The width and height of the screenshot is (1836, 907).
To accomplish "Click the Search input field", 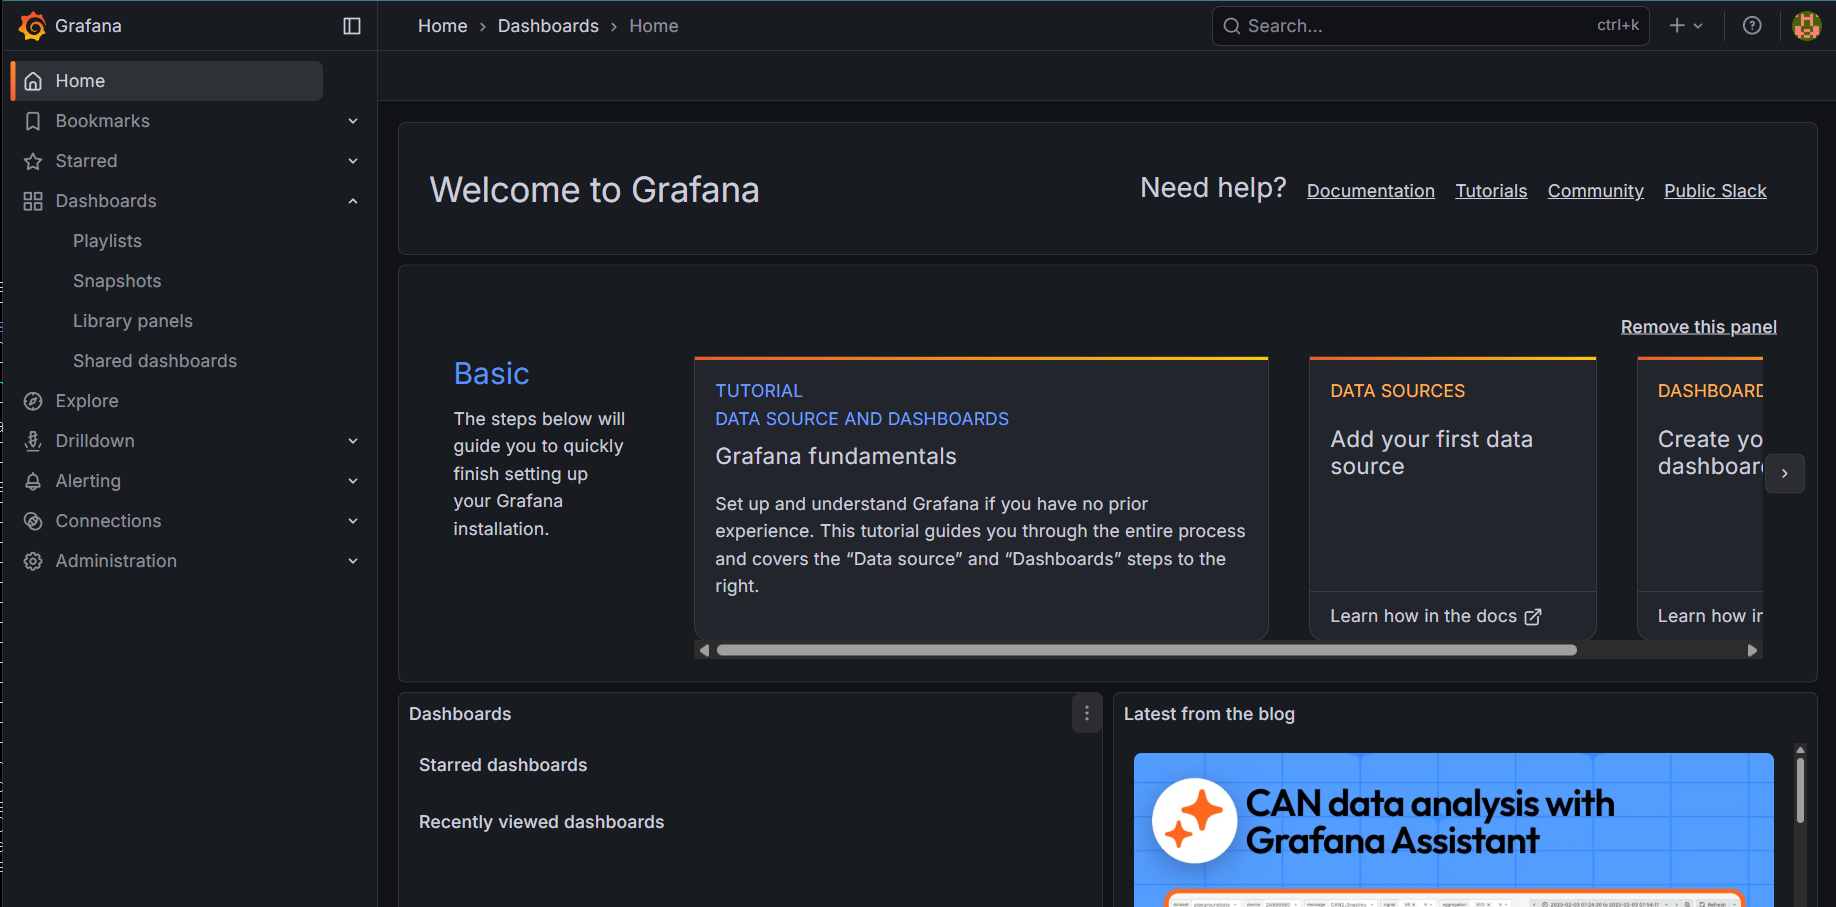I will (1431, 26).
